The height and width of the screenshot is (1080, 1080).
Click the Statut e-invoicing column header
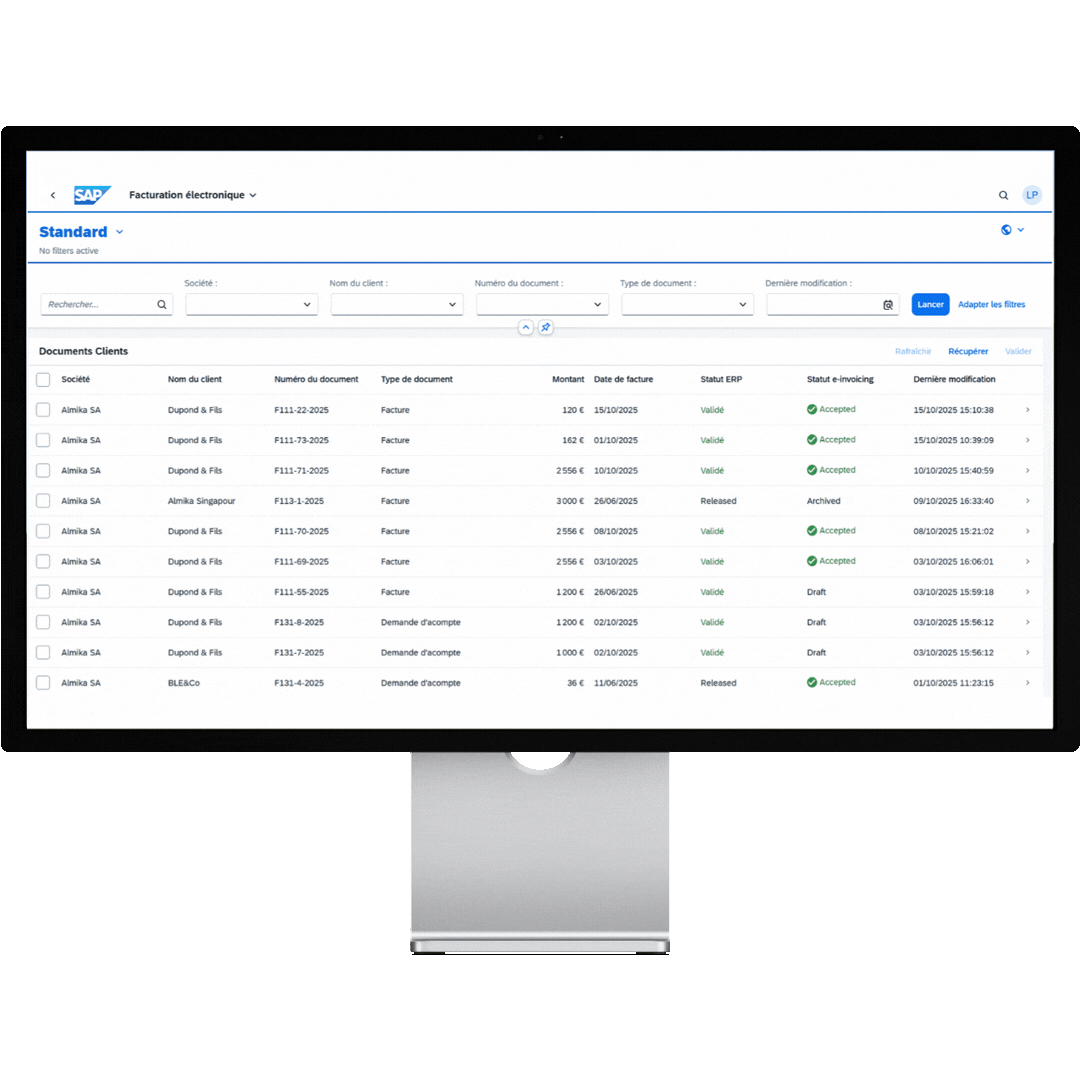coord(840,380)
